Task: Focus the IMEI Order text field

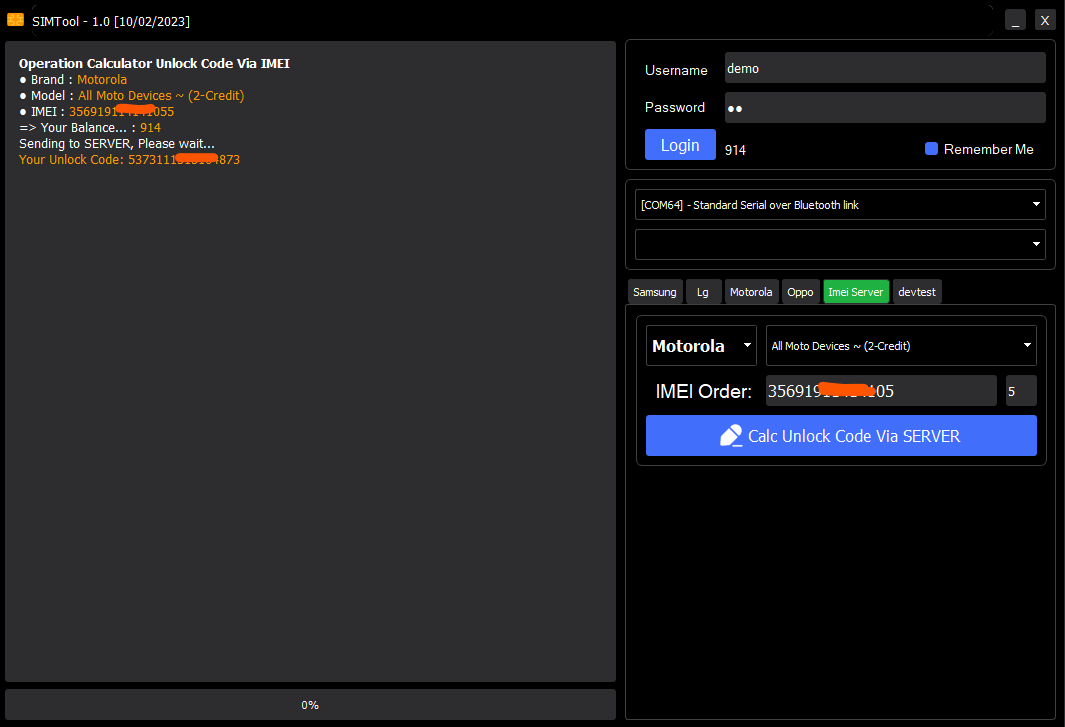Action: point(880,391)
